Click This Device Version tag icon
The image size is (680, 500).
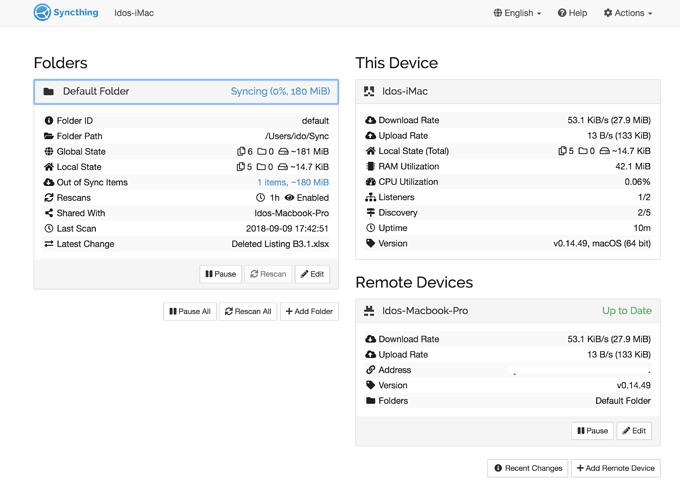[x=370, y=243]
